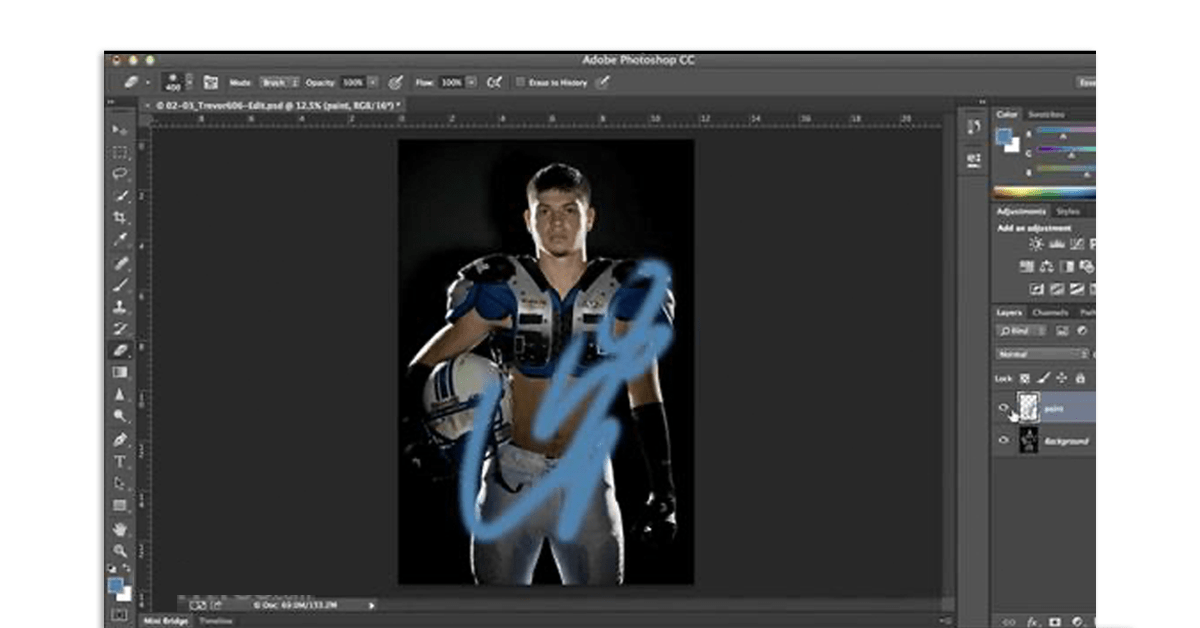This screenshot has width=1200, height=628.
Task: Toggle visibility of the paint layer
Action: 1004,408
